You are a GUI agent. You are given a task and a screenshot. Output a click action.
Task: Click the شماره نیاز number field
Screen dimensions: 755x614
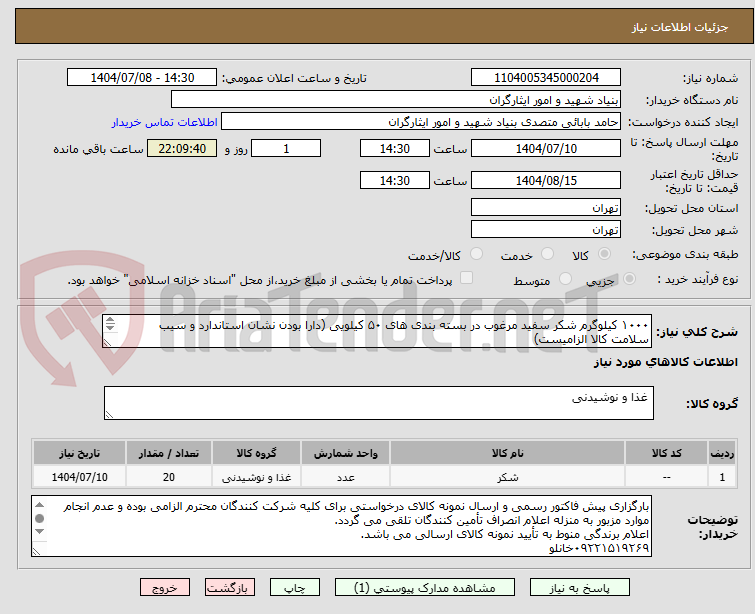tap(546, 78)
